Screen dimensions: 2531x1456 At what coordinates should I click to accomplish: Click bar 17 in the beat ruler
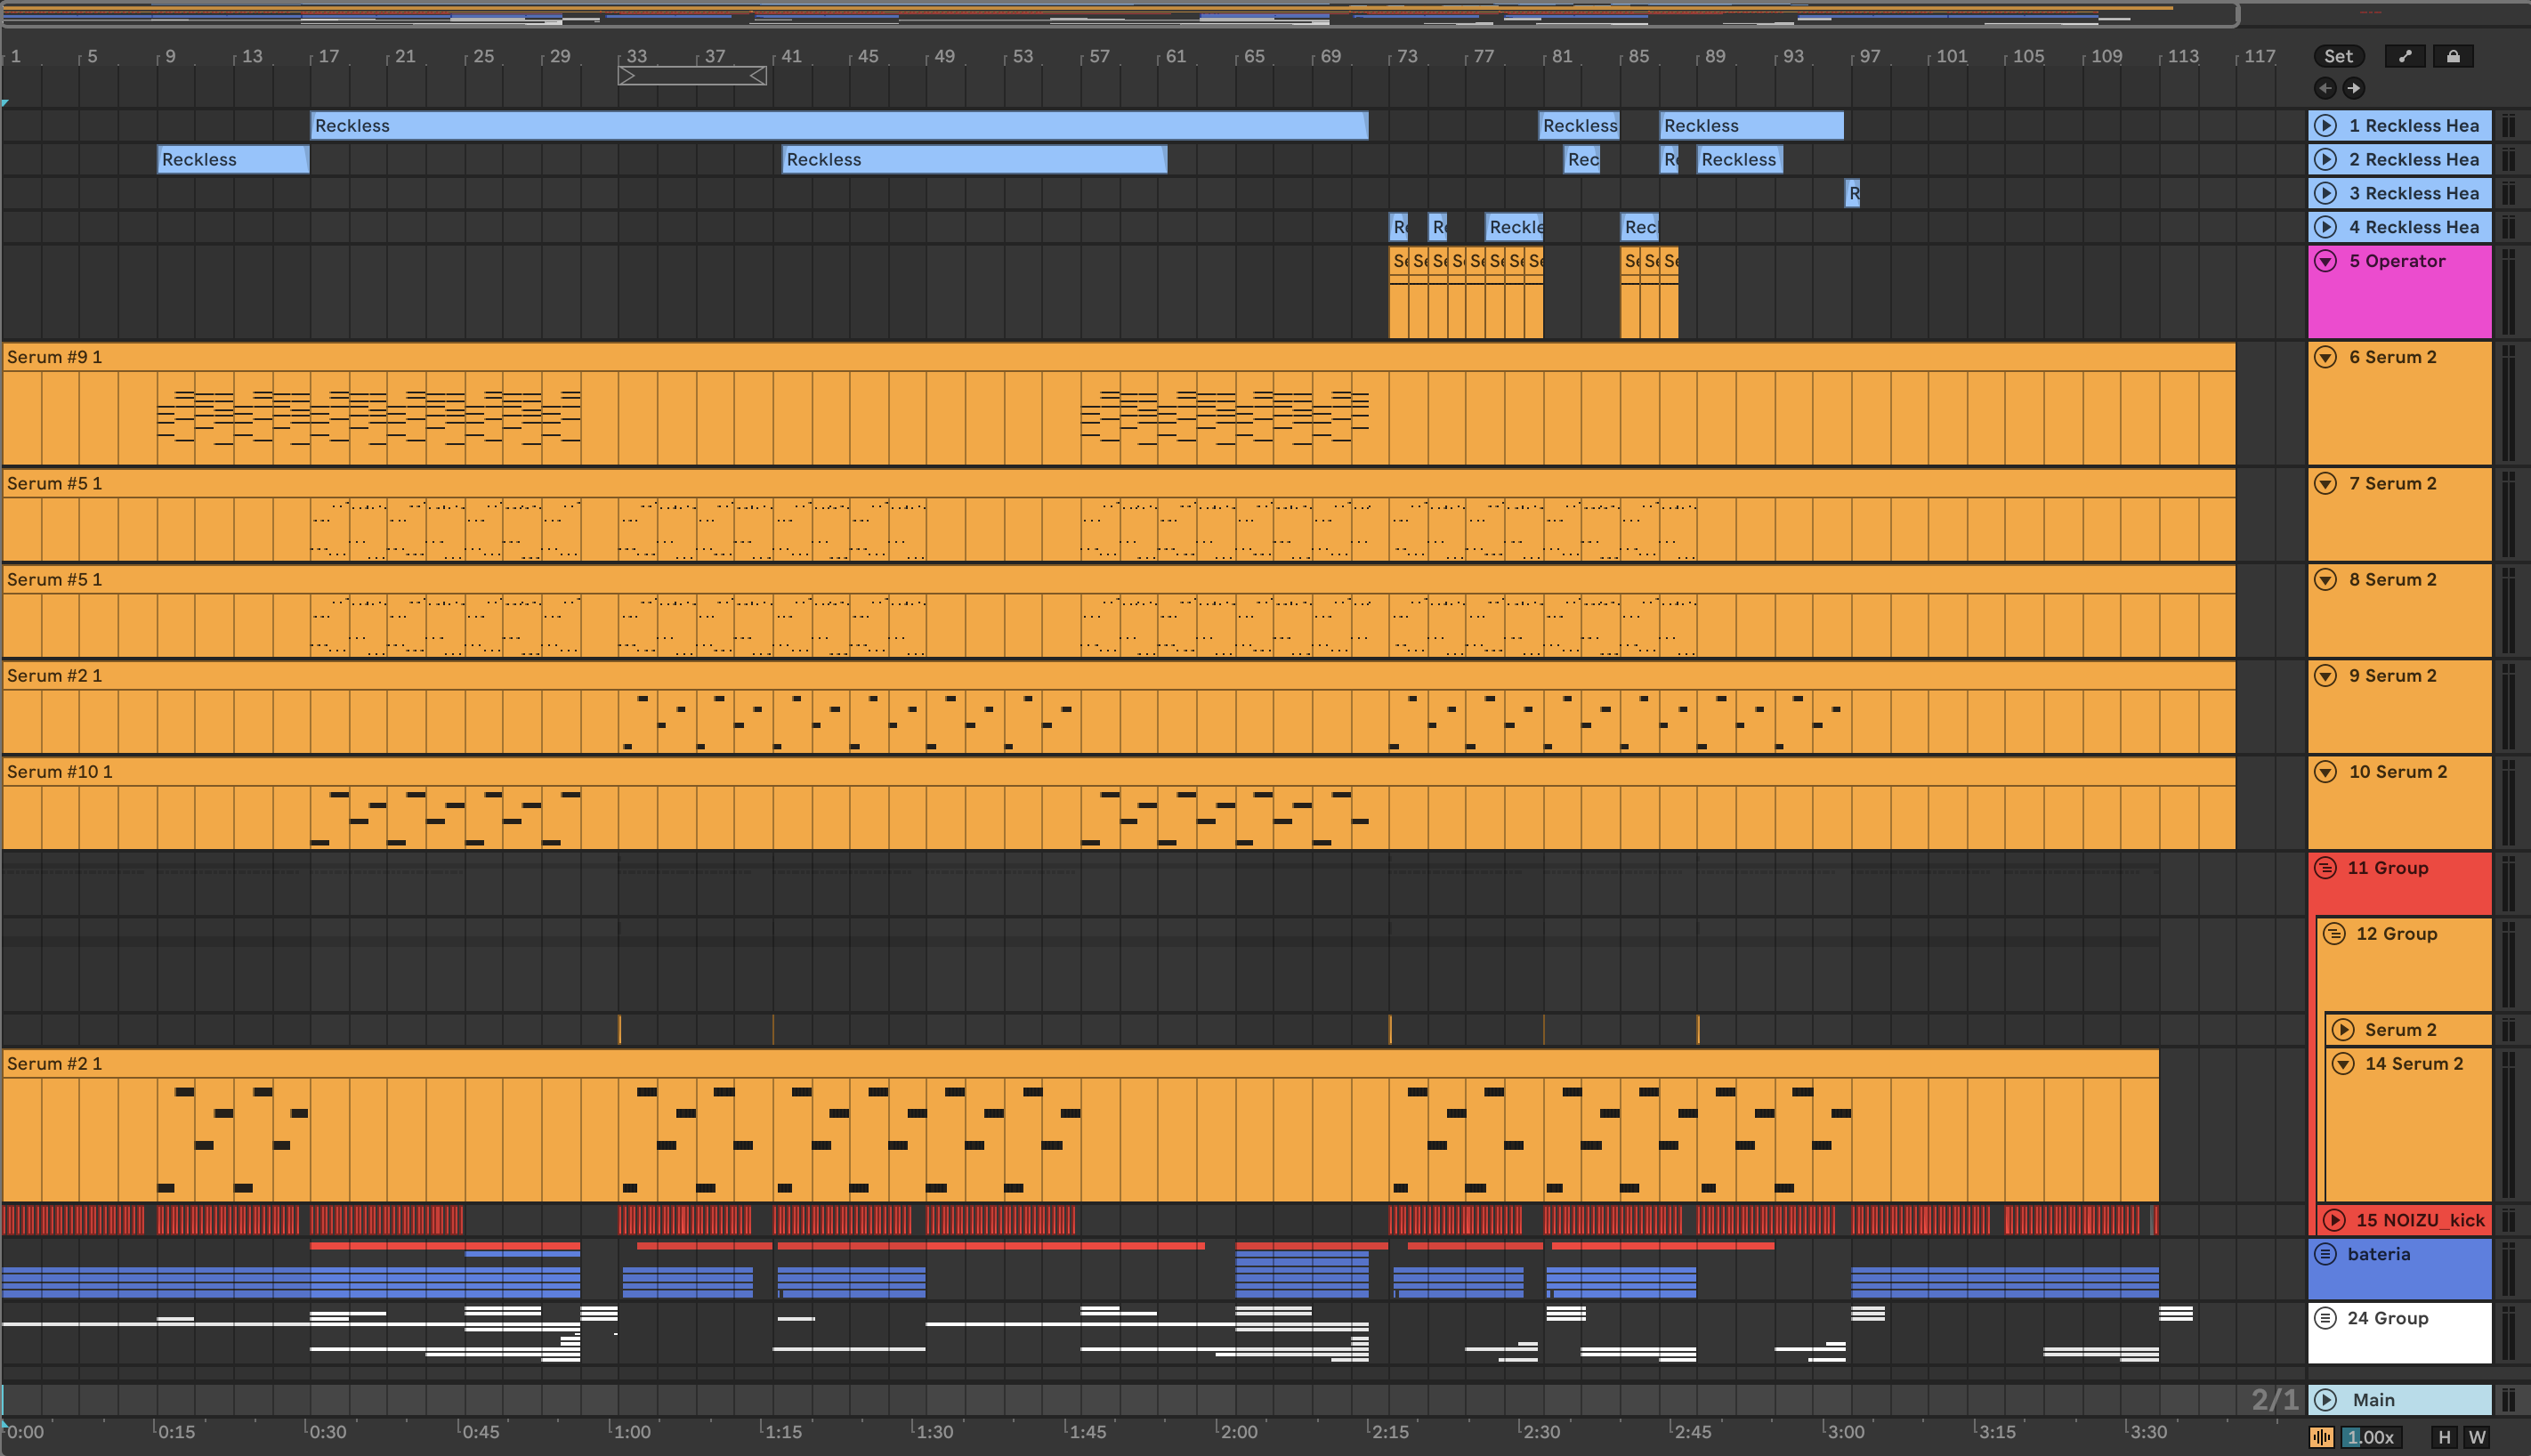(x=328, y=56)
